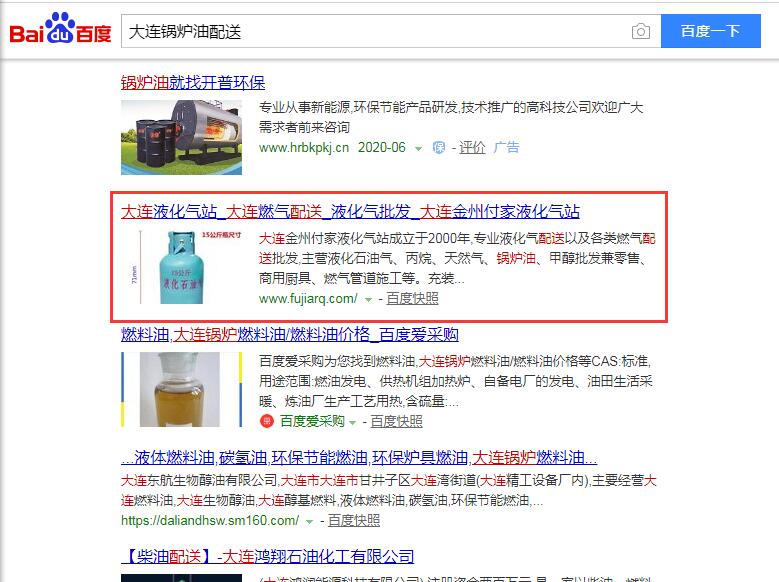The image size is (779, 582).
Task: Click the 百度一下 search button
Action: pos(710,31)
